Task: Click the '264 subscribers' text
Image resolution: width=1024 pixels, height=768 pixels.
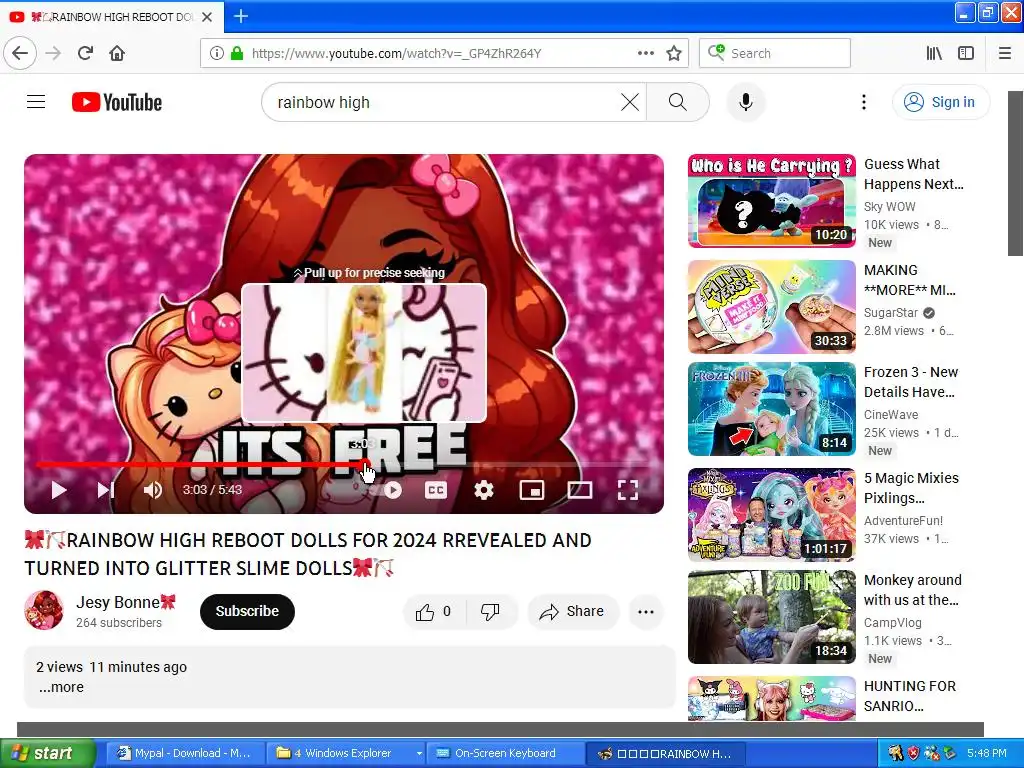Action: (x=119, y=622)
